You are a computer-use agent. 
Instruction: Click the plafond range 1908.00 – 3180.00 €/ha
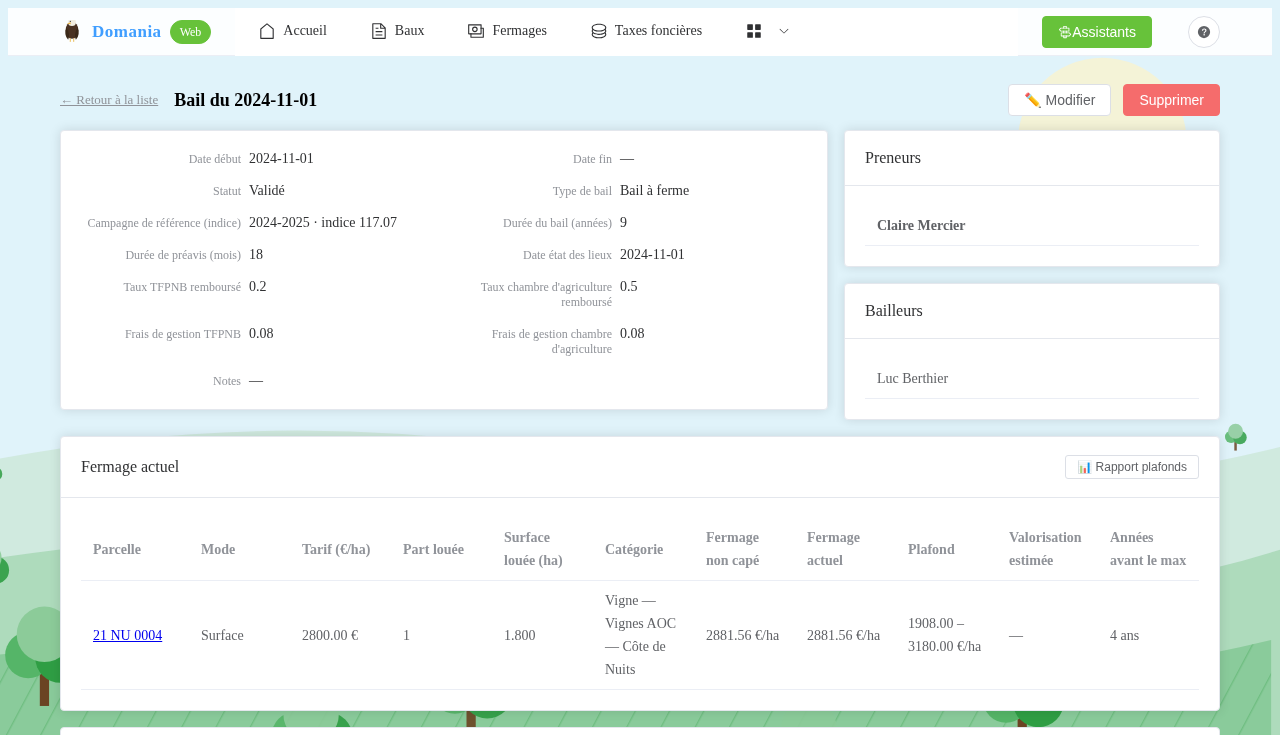945,635
